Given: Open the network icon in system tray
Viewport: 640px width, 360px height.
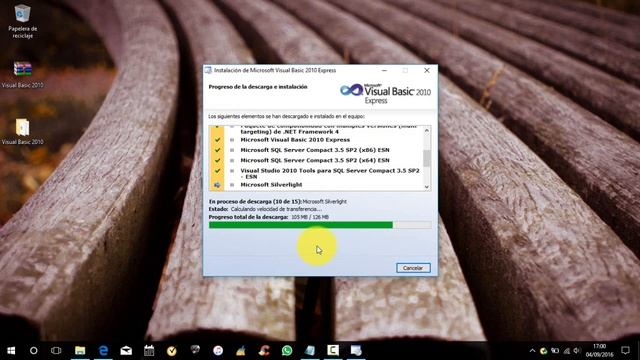Looking at the screenshot, I should click(x=567, y=351).
